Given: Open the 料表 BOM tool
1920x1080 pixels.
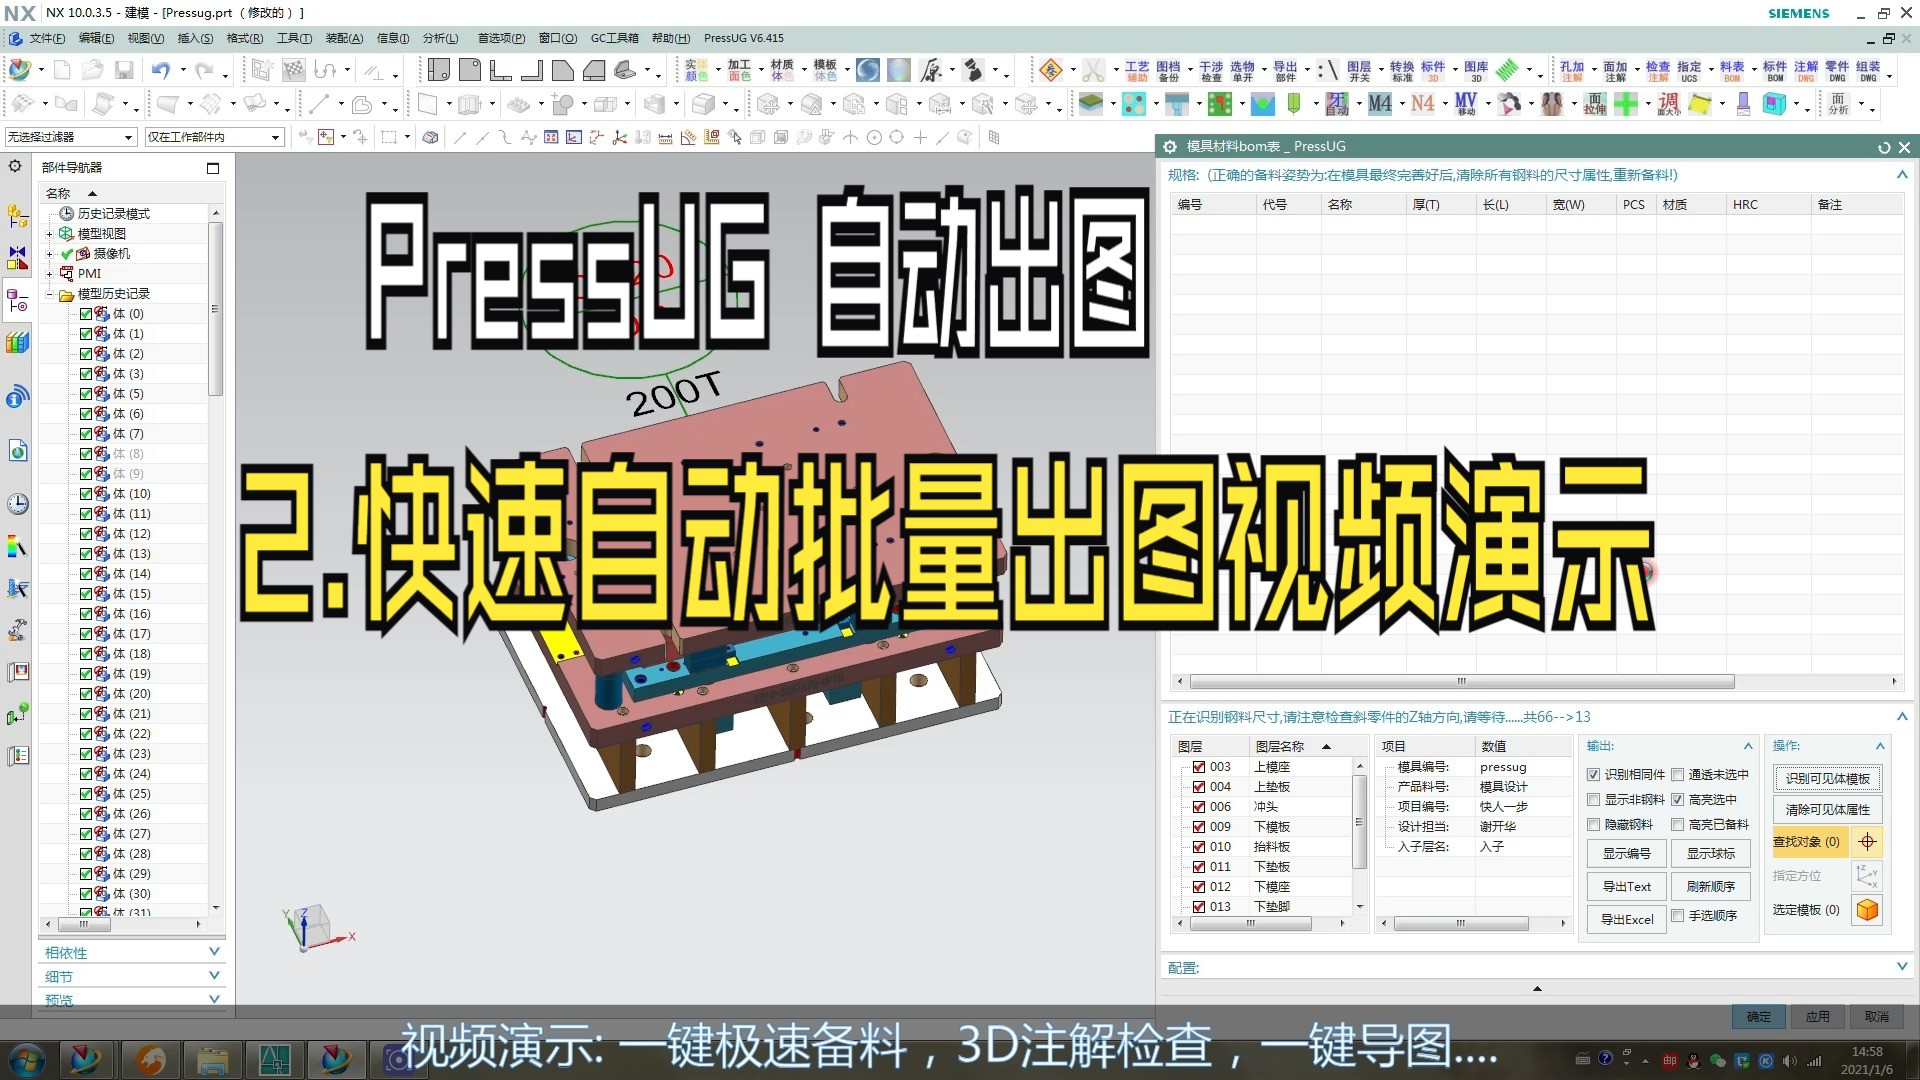Looking at the screenshot, I should coord(1731,71).
